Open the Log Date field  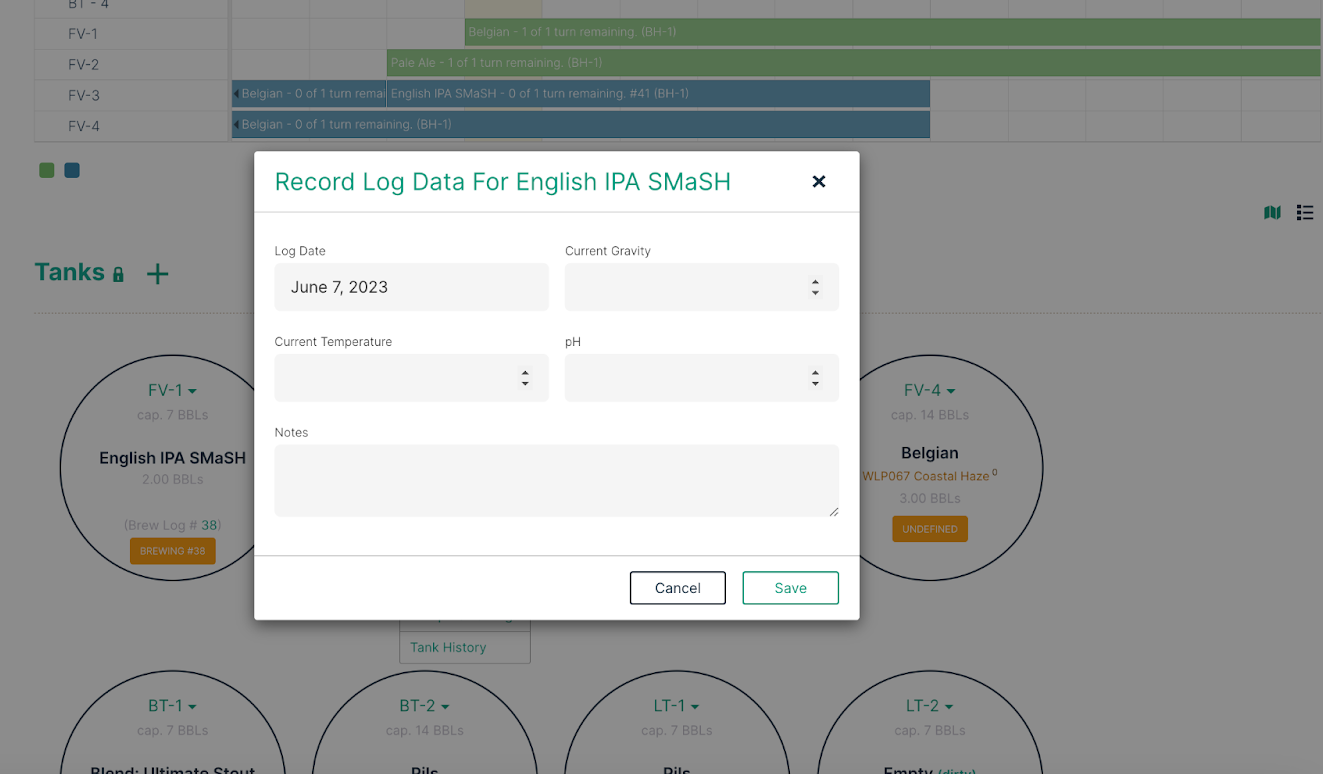[411, 287]
